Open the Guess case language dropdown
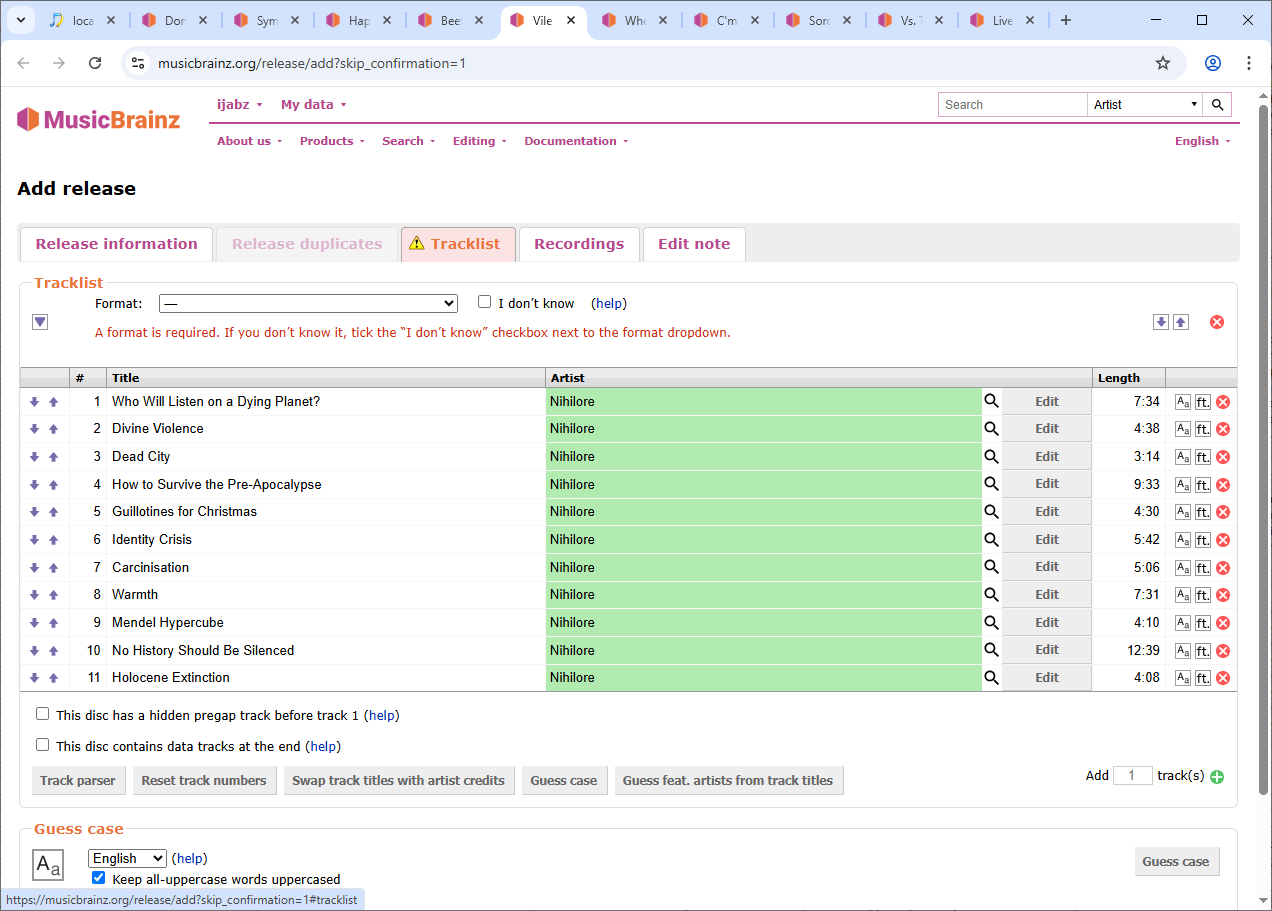The width and height of the screenshot is (1272, 911). (x=127, y=858)
